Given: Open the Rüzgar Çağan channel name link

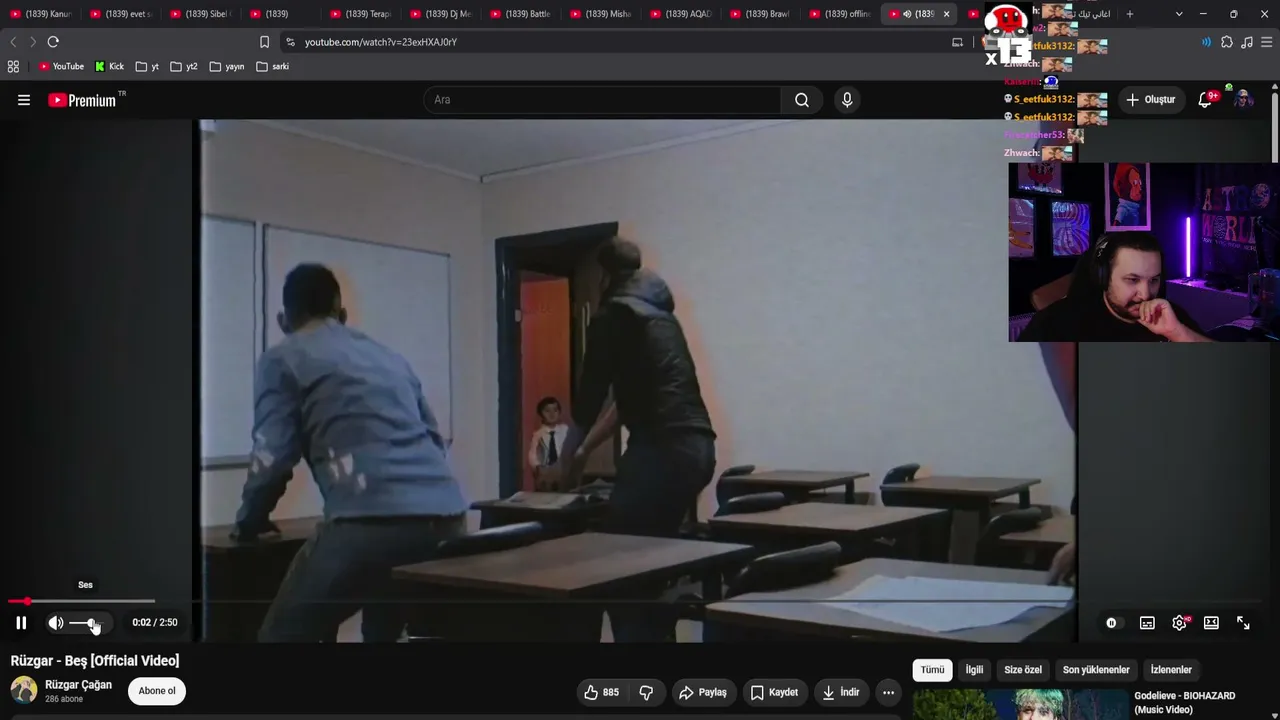Looking at the screenshot, I should [78, 685].
